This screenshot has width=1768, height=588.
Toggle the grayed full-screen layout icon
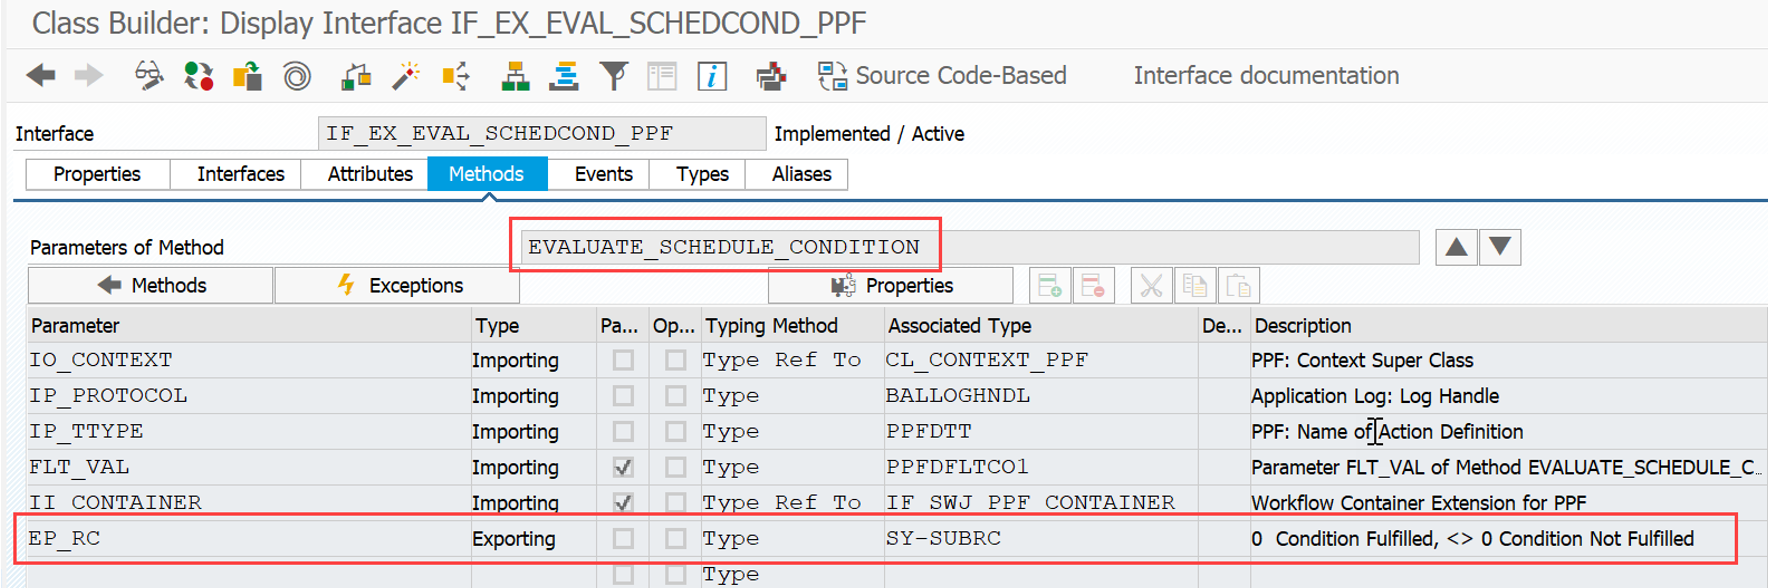(662, 76)
